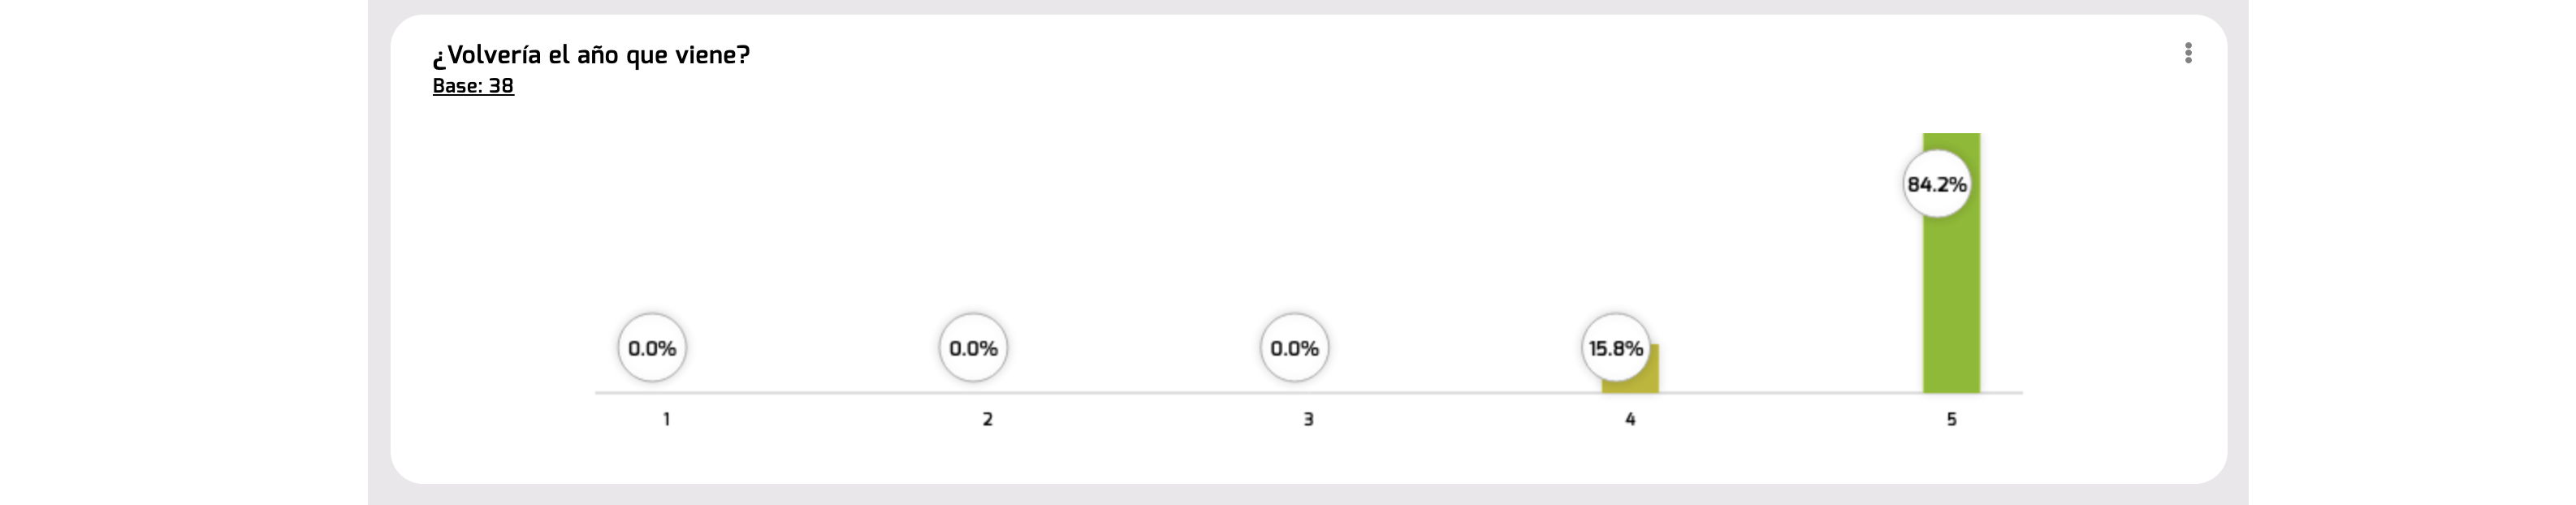Click the gray page background below the card

[x=1300, y=495]
